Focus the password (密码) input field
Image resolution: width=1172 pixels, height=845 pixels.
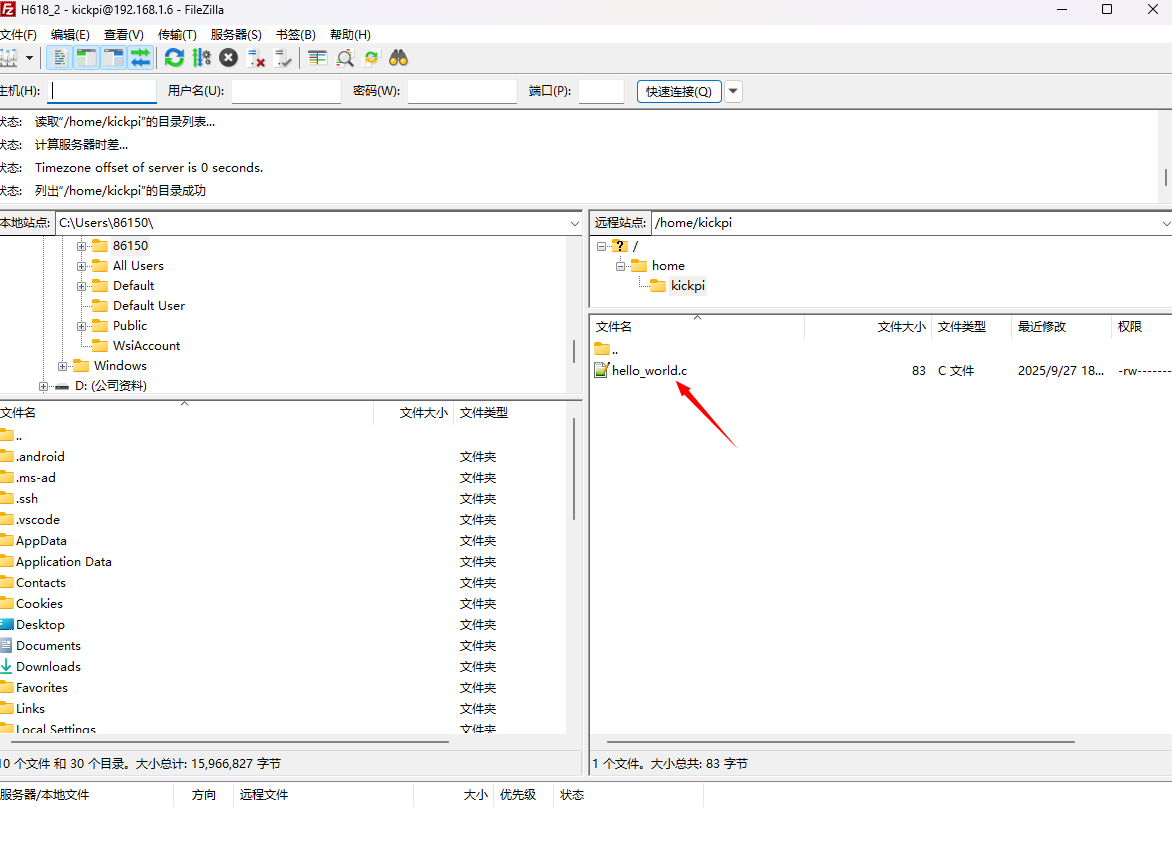[x=462, y=91]
